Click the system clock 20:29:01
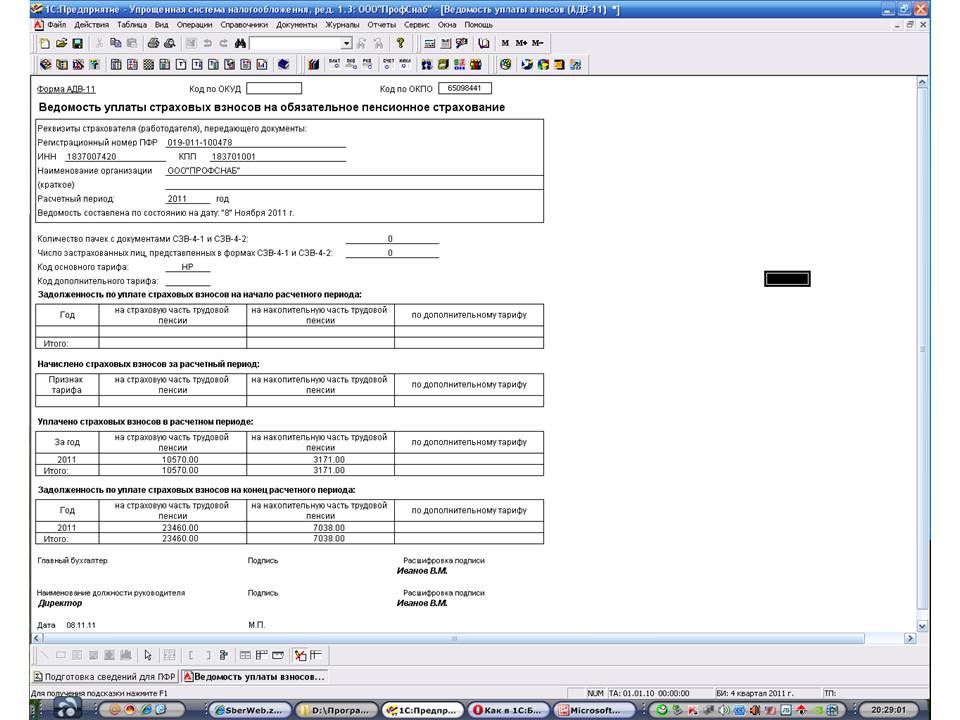This screenshot has height=720, width=960. (888, 710)
